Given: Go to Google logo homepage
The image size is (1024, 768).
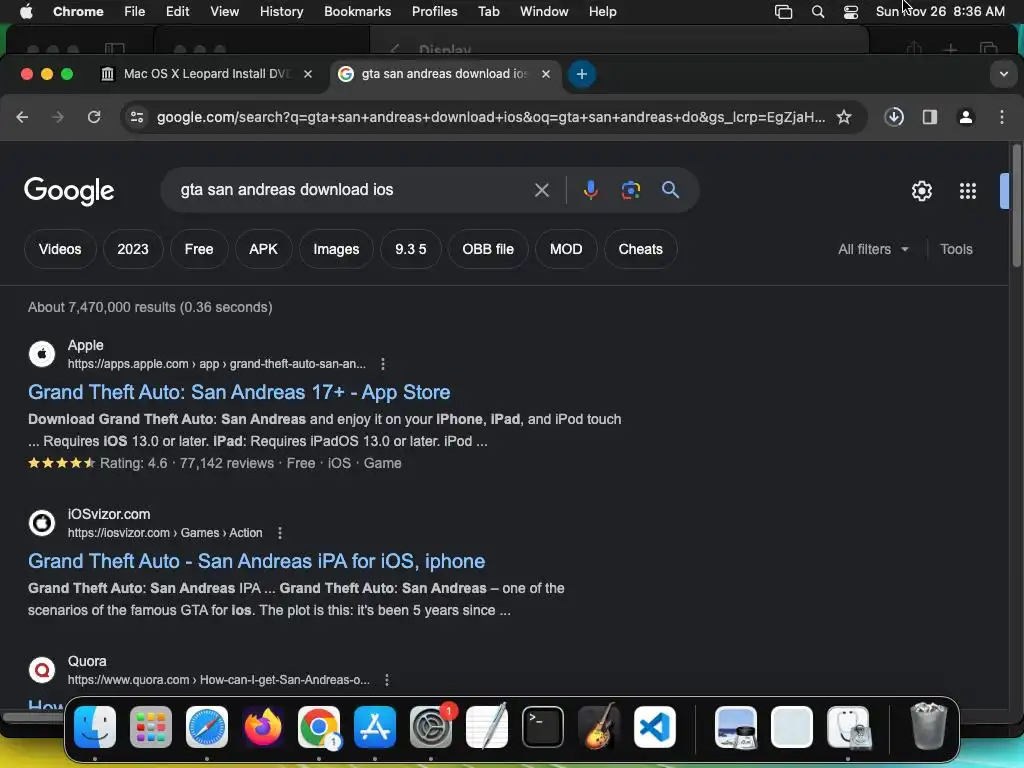Looking at the screenshot, I should [69, 191].
